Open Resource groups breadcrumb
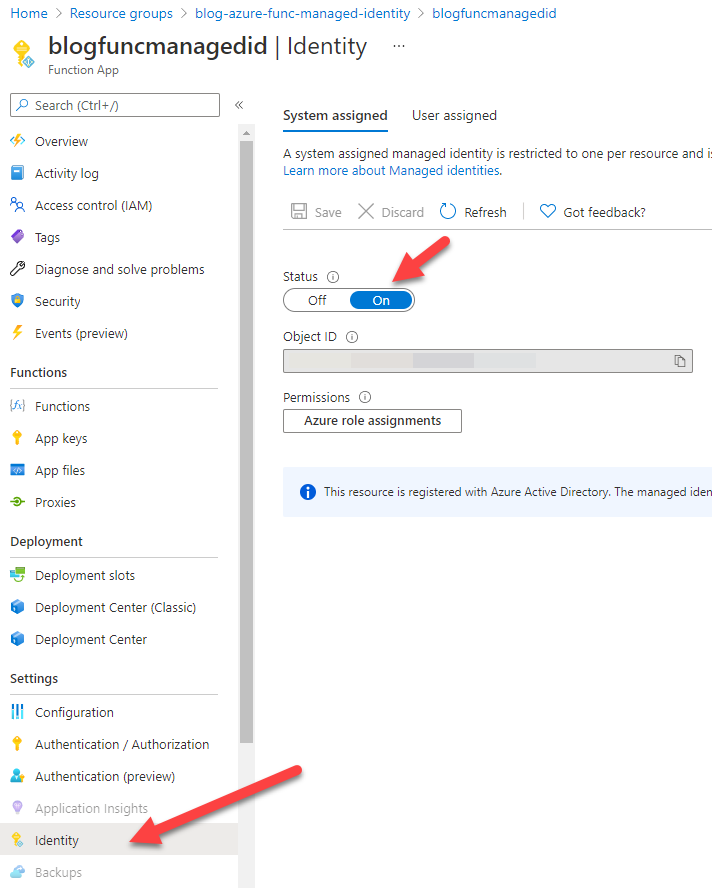 [121, 13]
